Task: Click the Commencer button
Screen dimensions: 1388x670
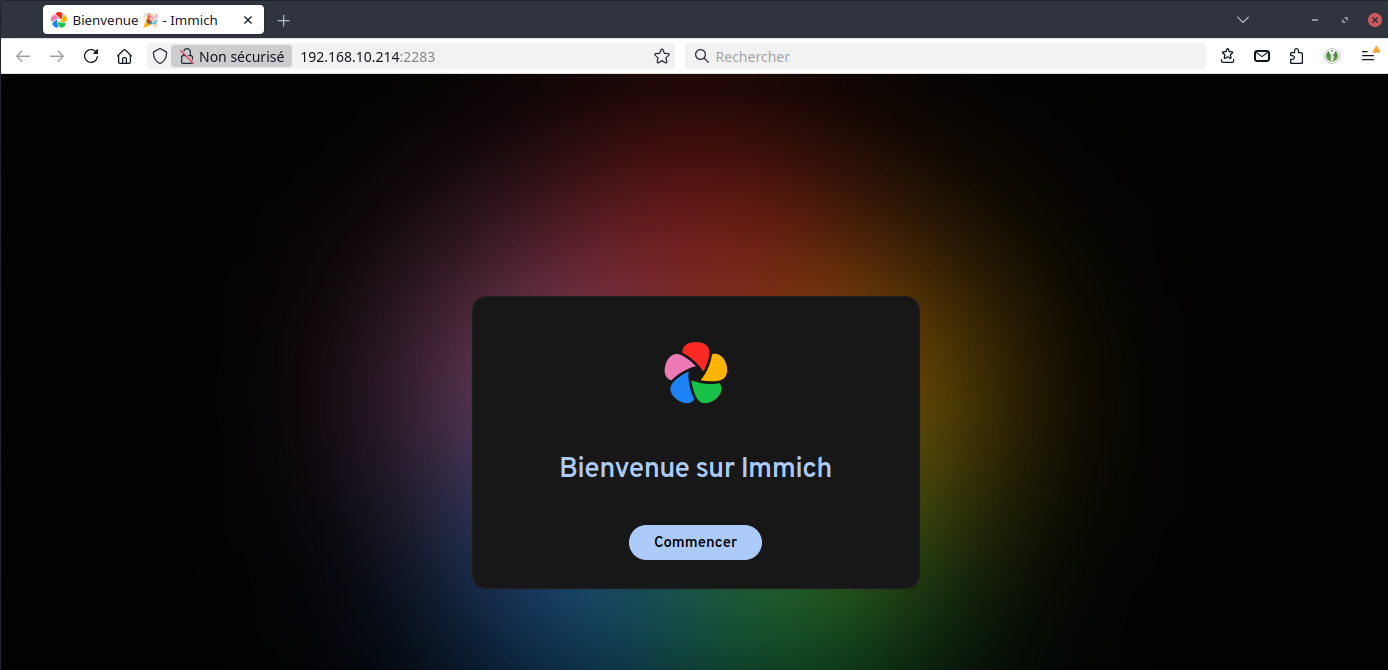Action: [695, 542]
